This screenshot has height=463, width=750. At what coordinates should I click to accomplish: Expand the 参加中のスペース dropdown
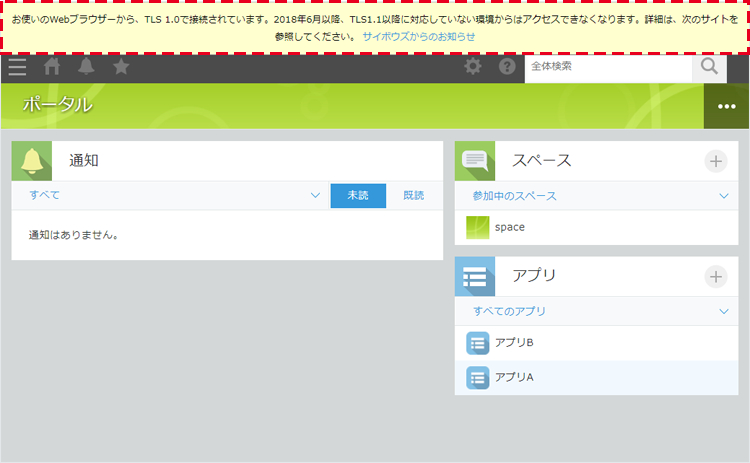pyautogui.click(x=724, y=196)
